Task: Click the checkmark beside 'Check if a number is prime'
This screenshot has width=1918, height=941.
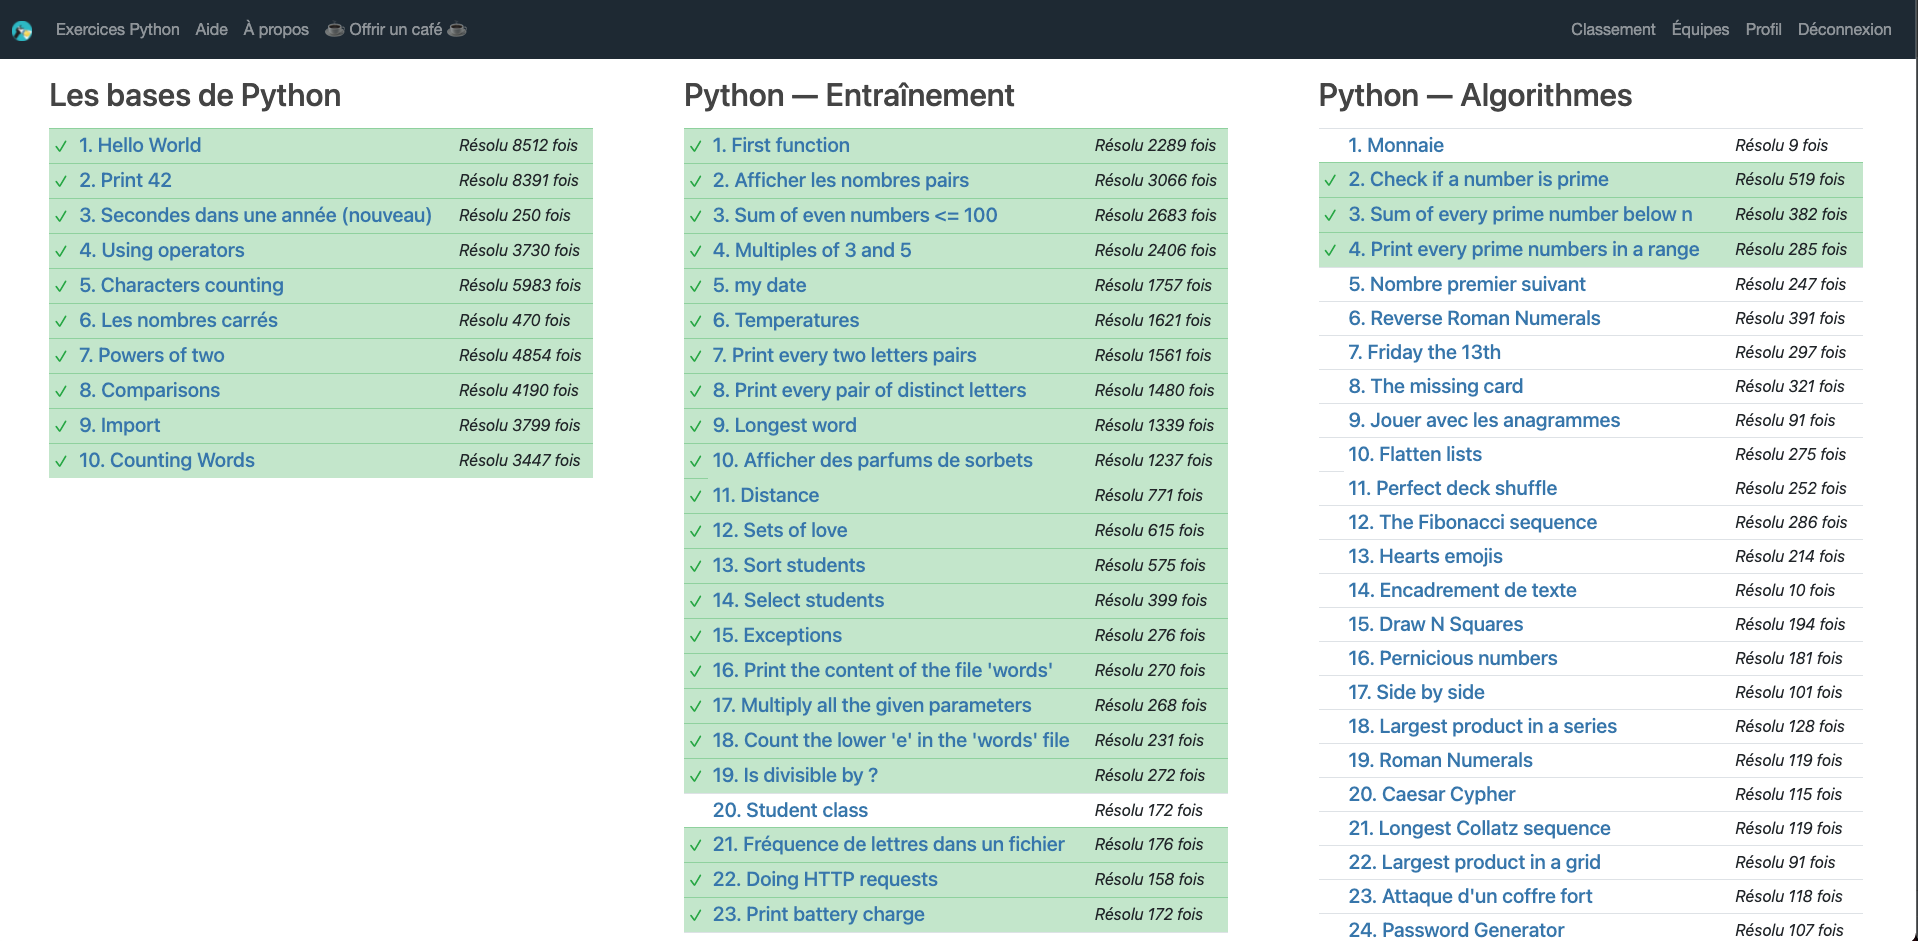Action: click(1330, 180)
